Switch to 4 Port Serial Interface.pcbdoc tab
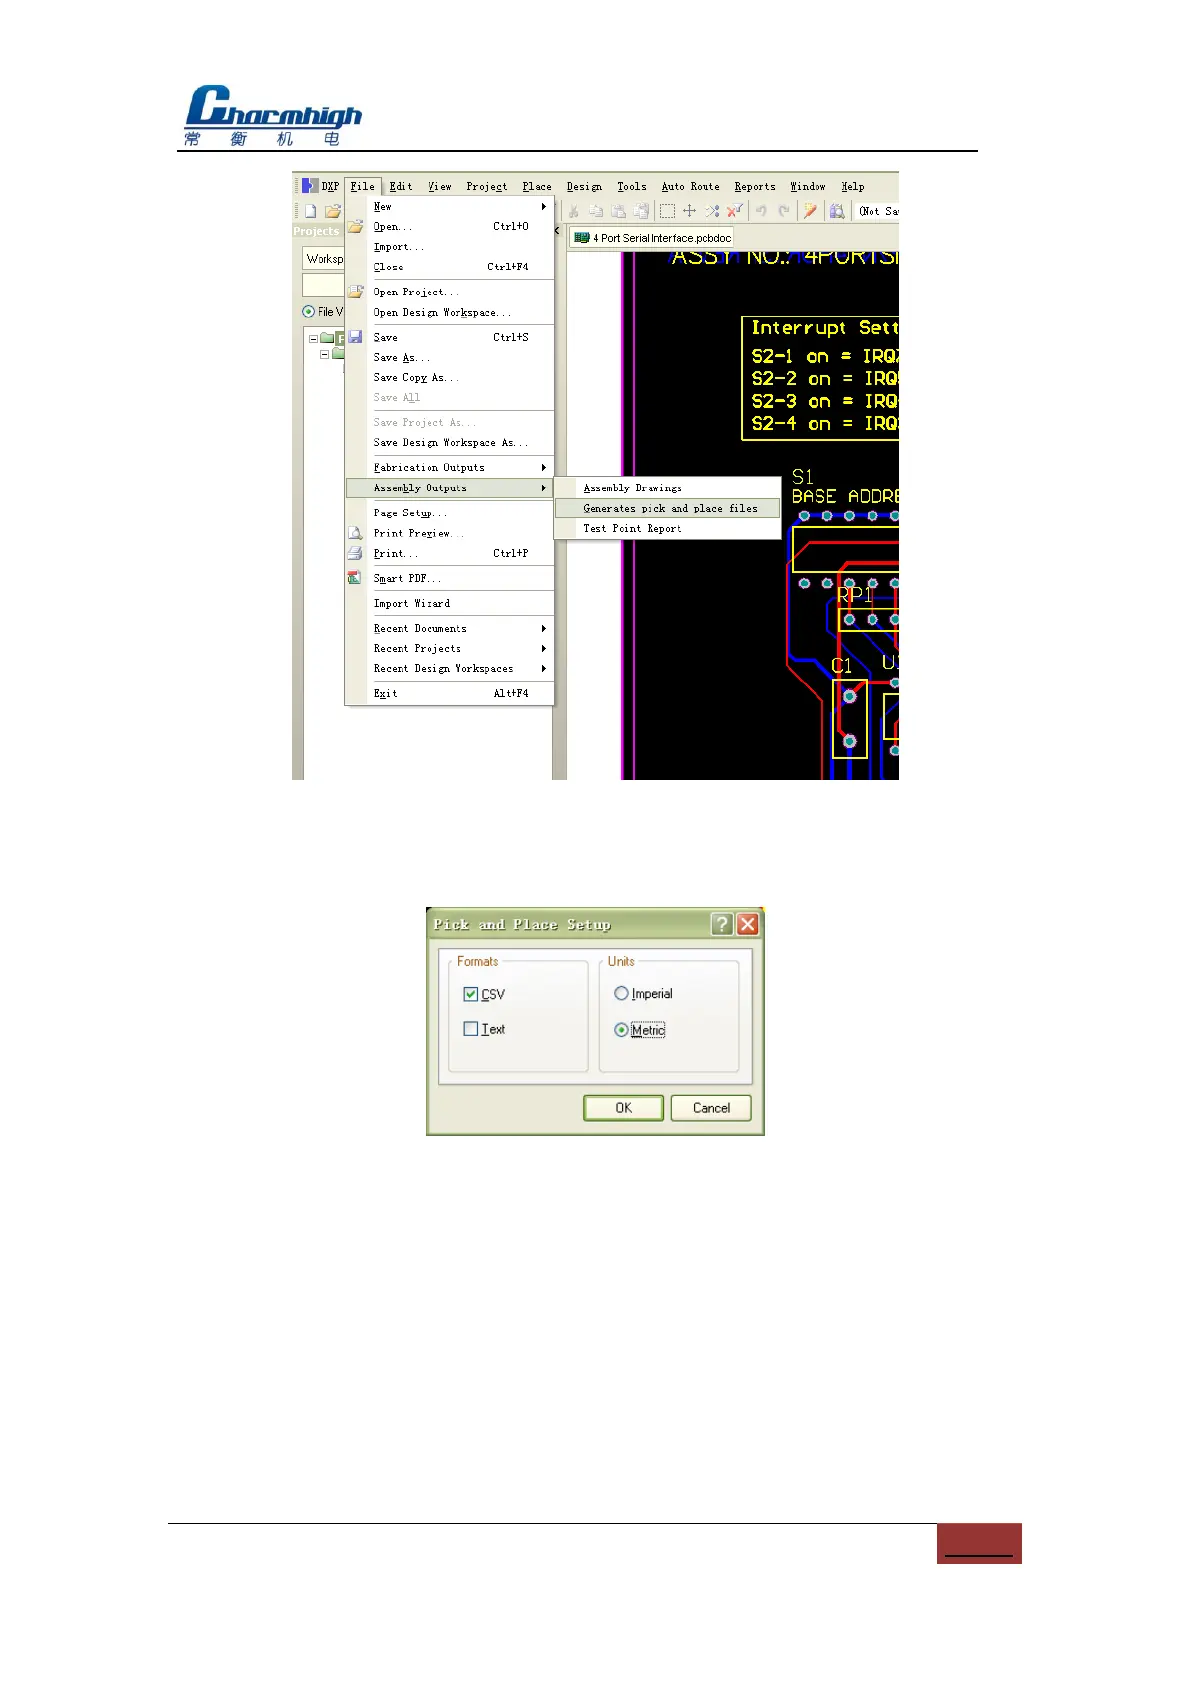Image resolution: width=1191 pixels, height=1684 pixels. (x=652, y=238)
